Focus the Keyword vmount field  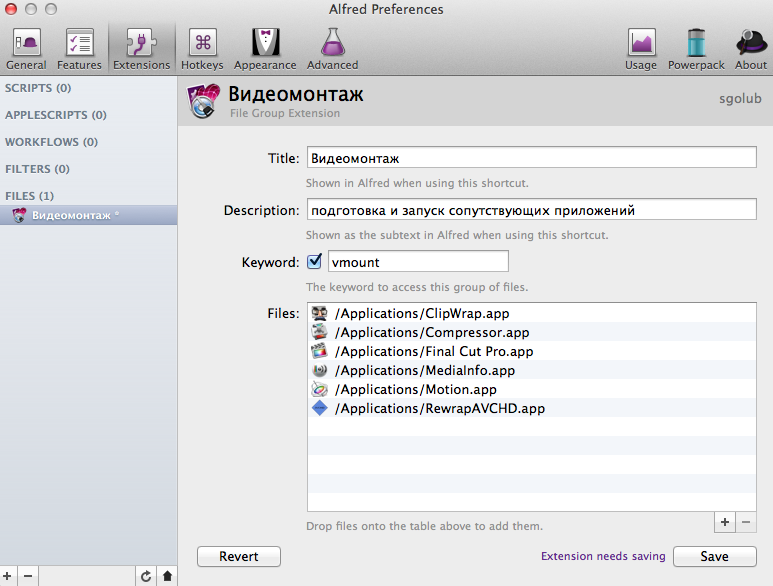click(x=418, y=261)
